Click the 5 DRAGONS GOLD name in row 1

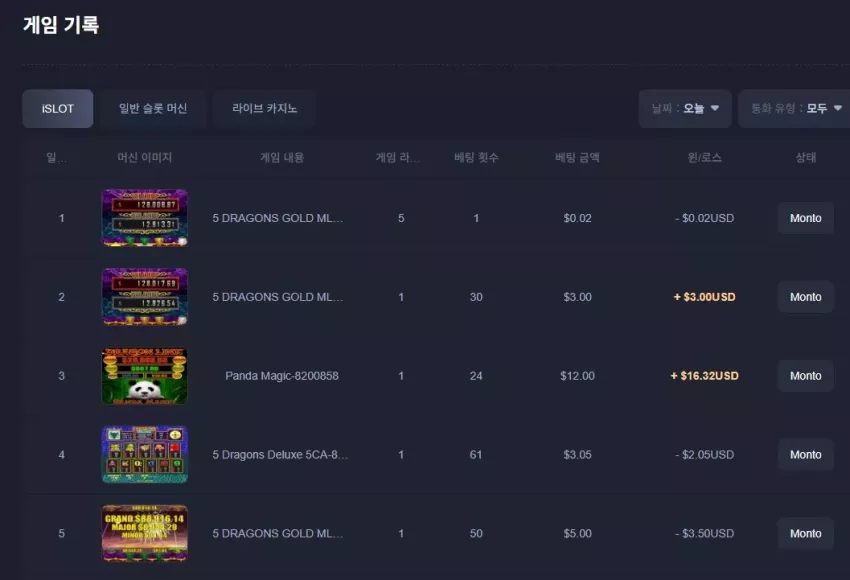tap(278, 218)
